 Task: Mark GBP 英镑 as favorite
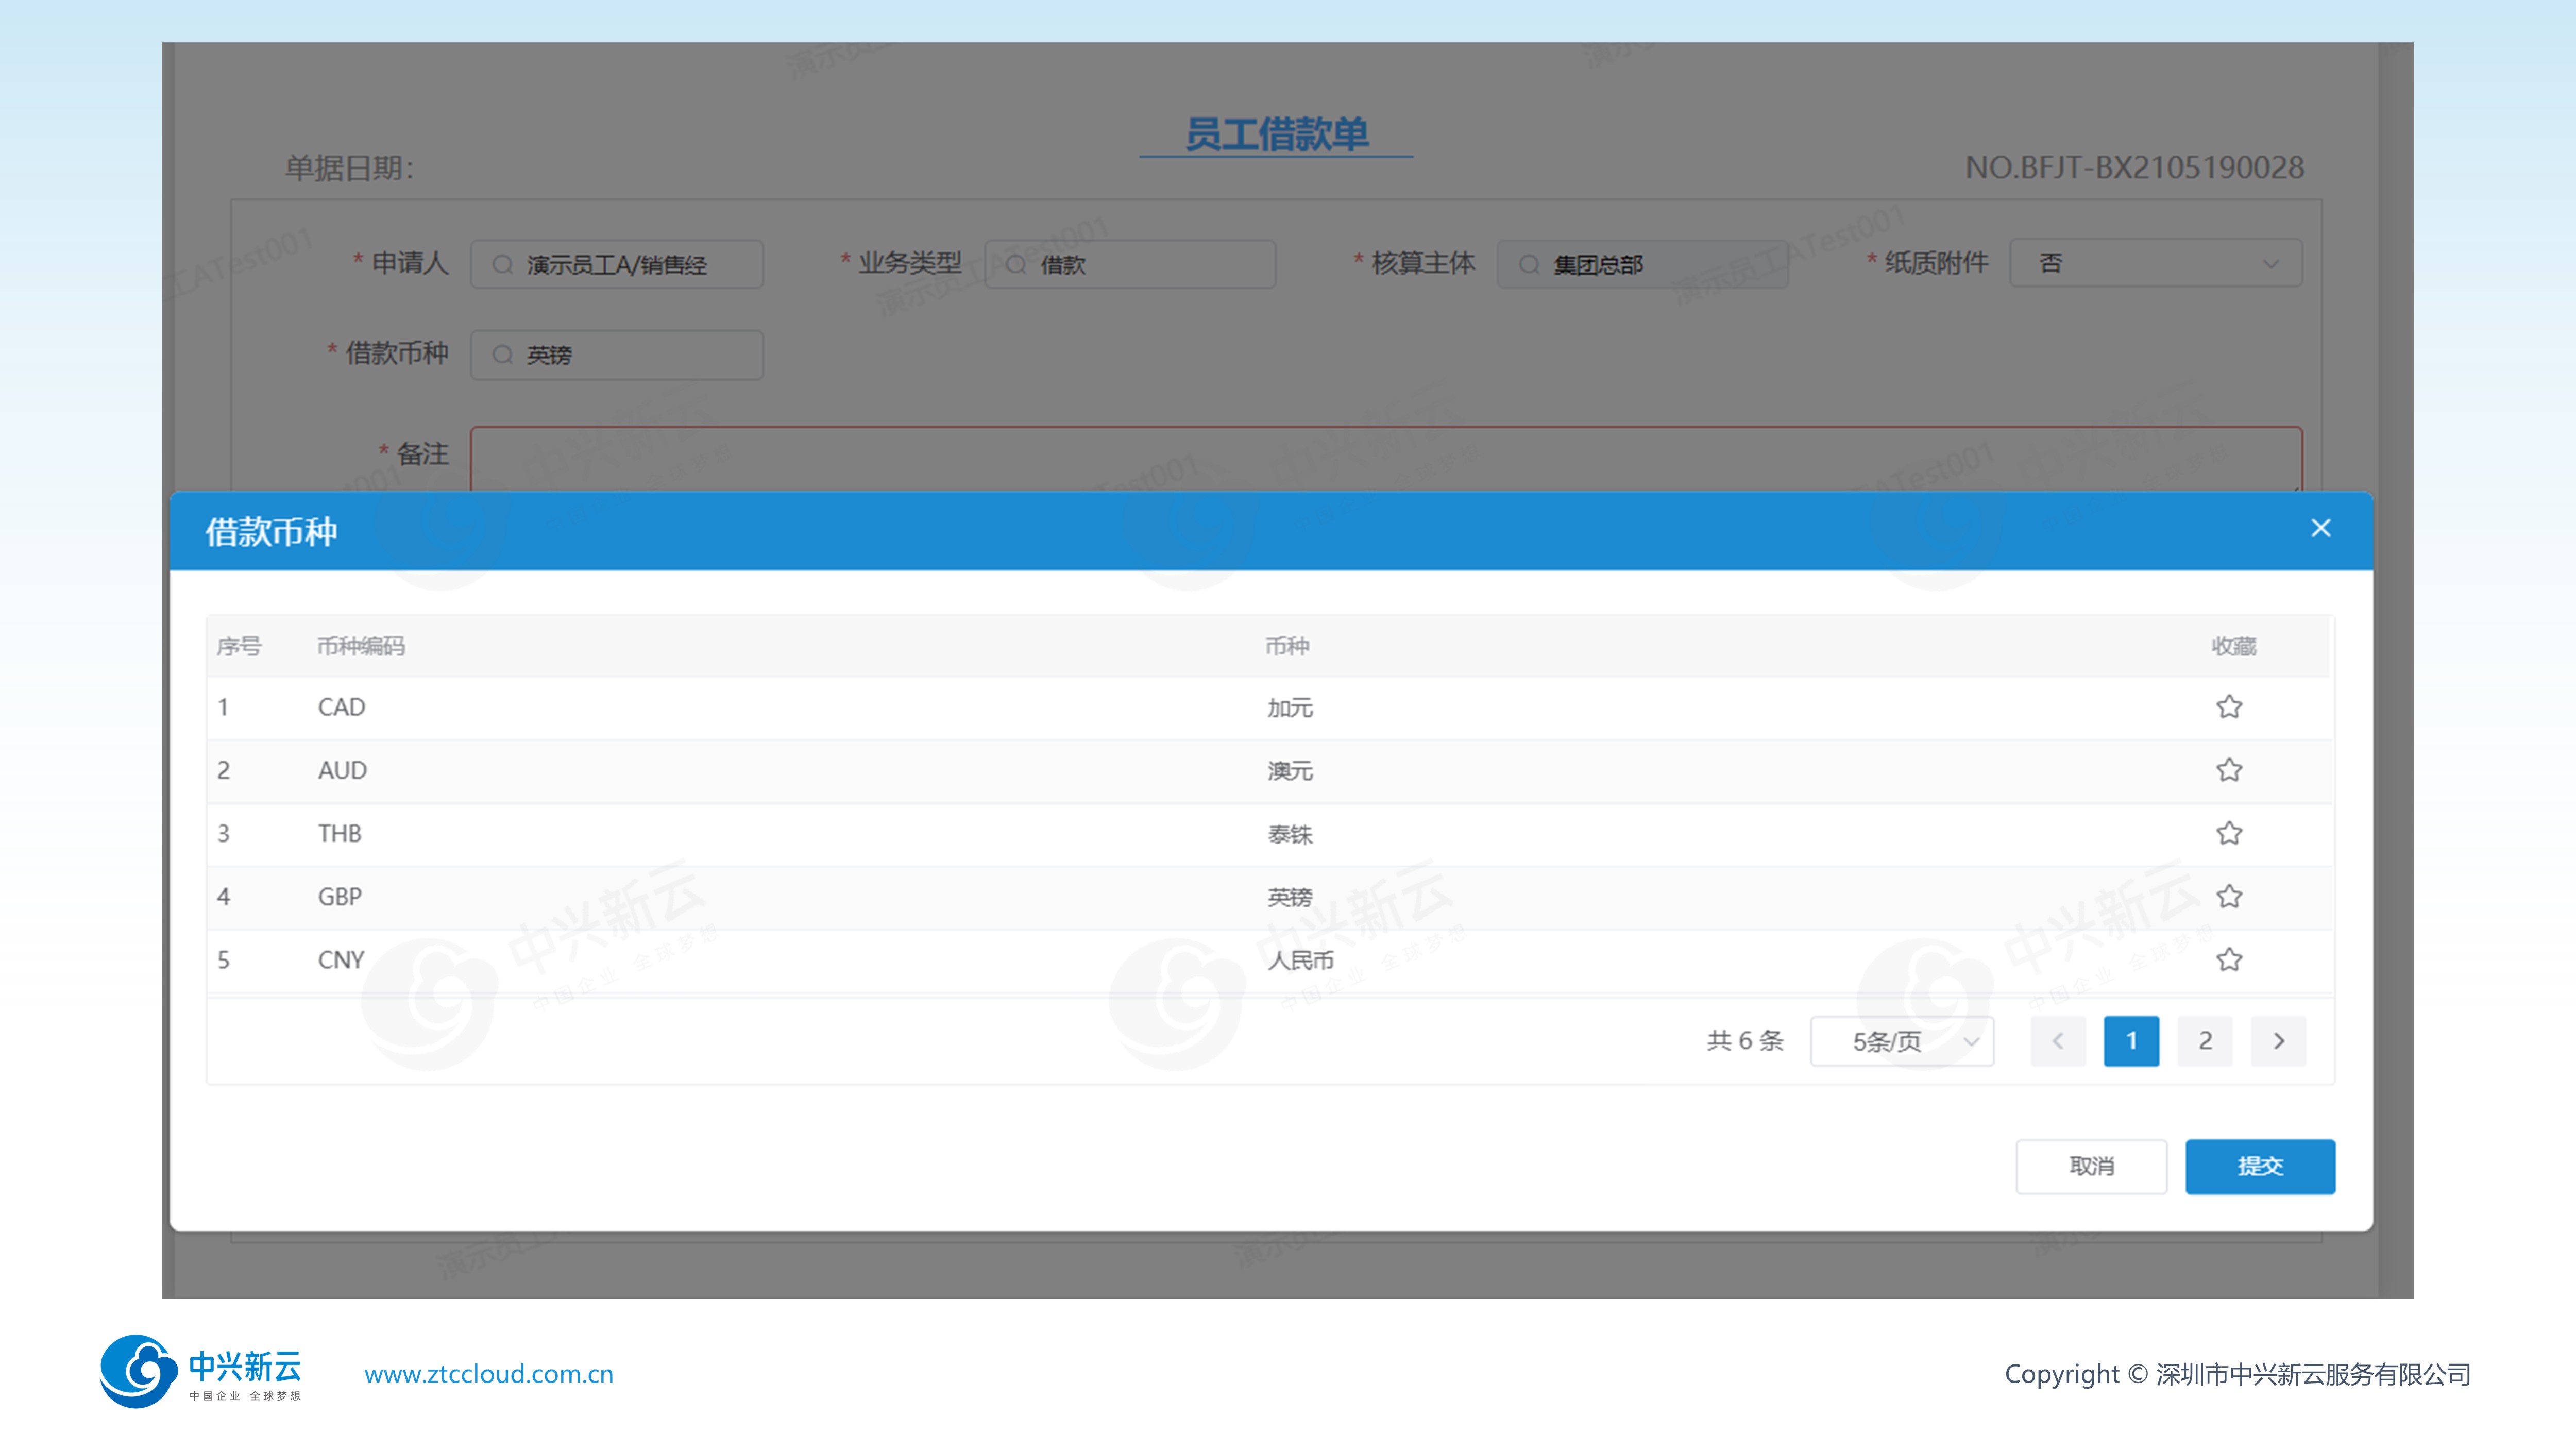[x=2228, y=896]
